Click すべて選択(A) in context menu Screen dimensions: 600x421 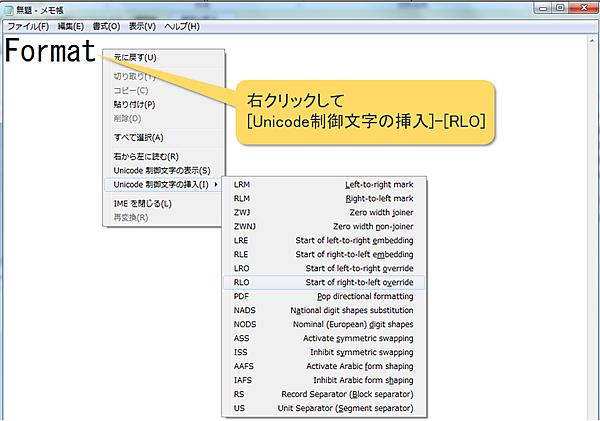click(139, 137)
